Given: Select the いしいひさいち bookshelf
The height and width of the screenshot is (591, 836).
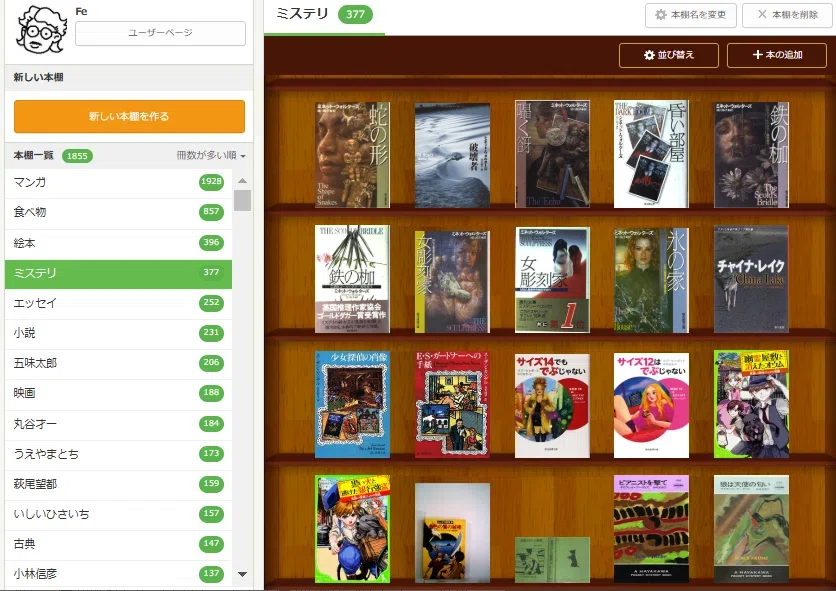Looking at the screenshot, I should coord(118,514).
